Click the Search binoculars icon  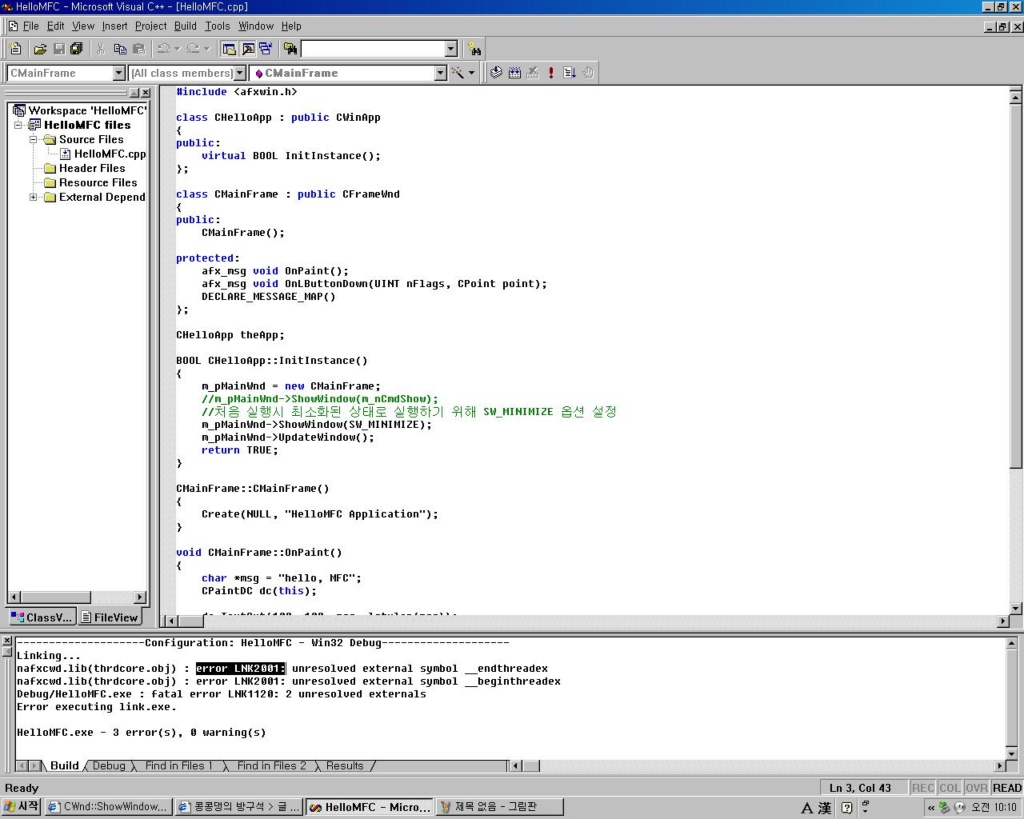click(475, 49)
